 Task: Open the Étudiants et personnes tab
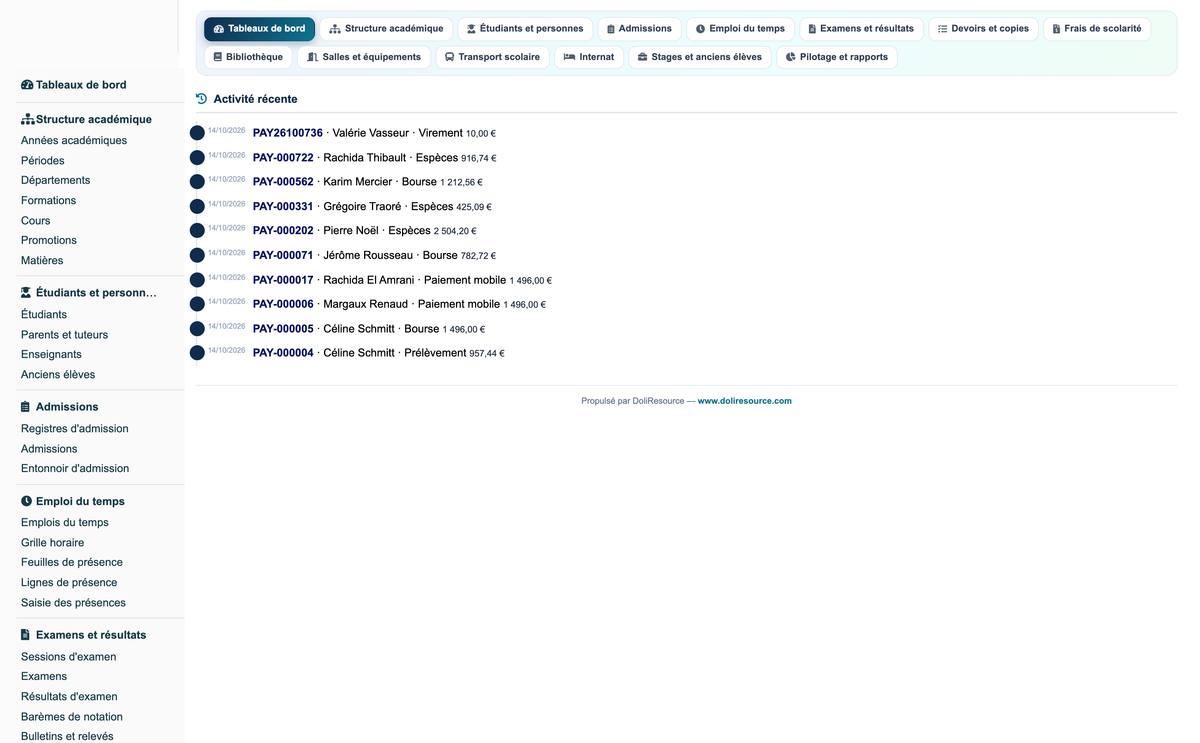(x=525, y=29)
